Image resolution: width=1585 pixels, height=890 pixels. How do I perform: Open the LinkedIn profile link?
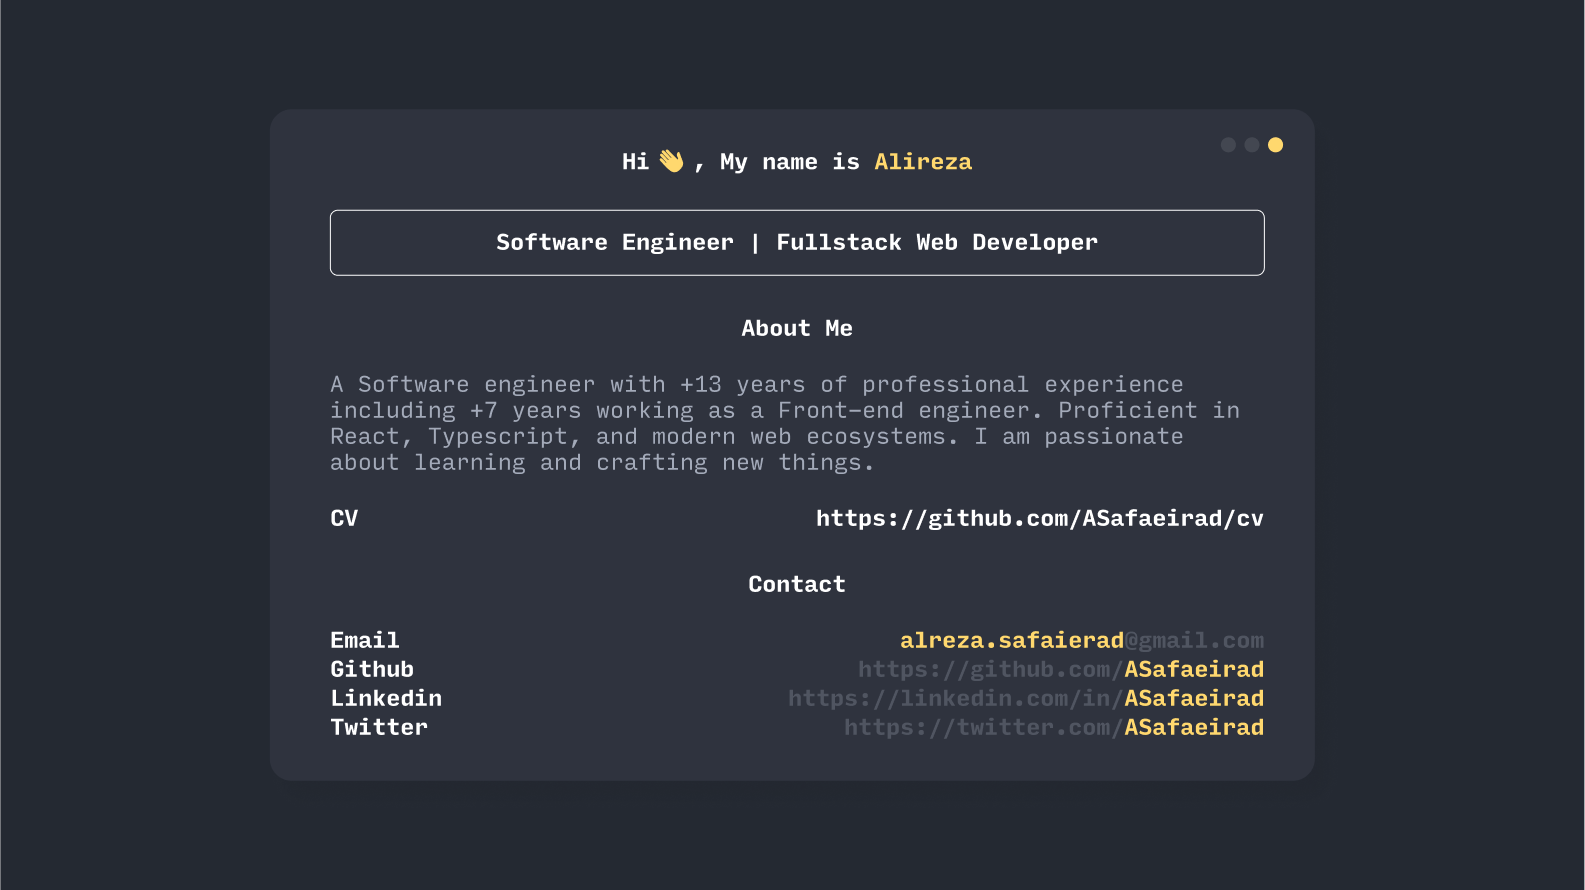point(1025,698)
